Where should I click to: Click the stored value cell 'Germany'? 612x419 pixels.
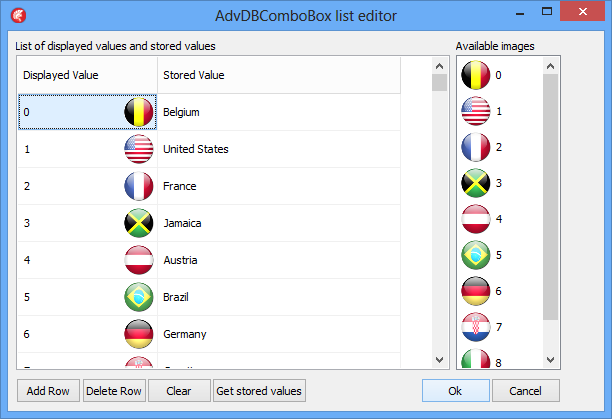(279, 334)
